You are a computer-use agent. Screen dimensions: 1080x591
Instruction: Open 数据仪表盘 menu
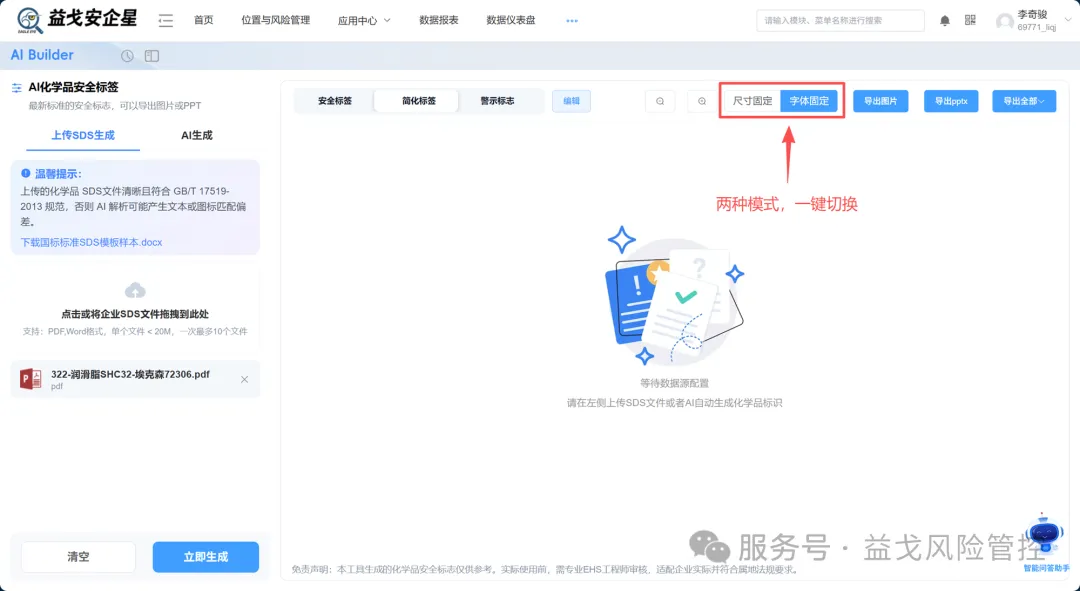511,21
